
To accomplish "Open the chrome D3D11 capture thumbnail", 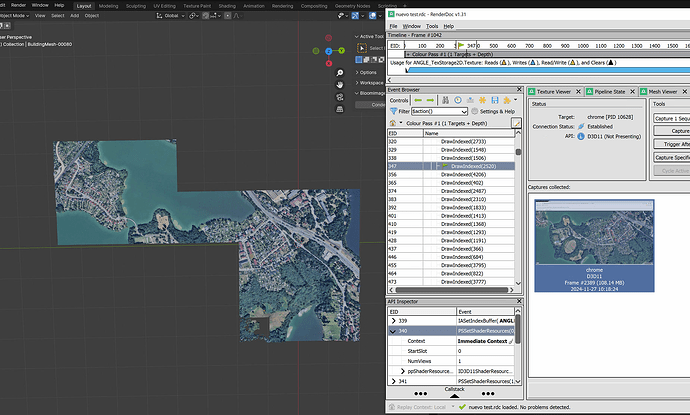I will click(x=594, y=245).
